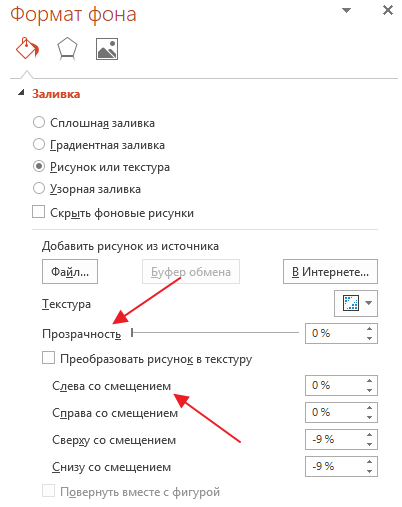Click the texture preview swatch icon
402x507 pixels.
[351, 303]
